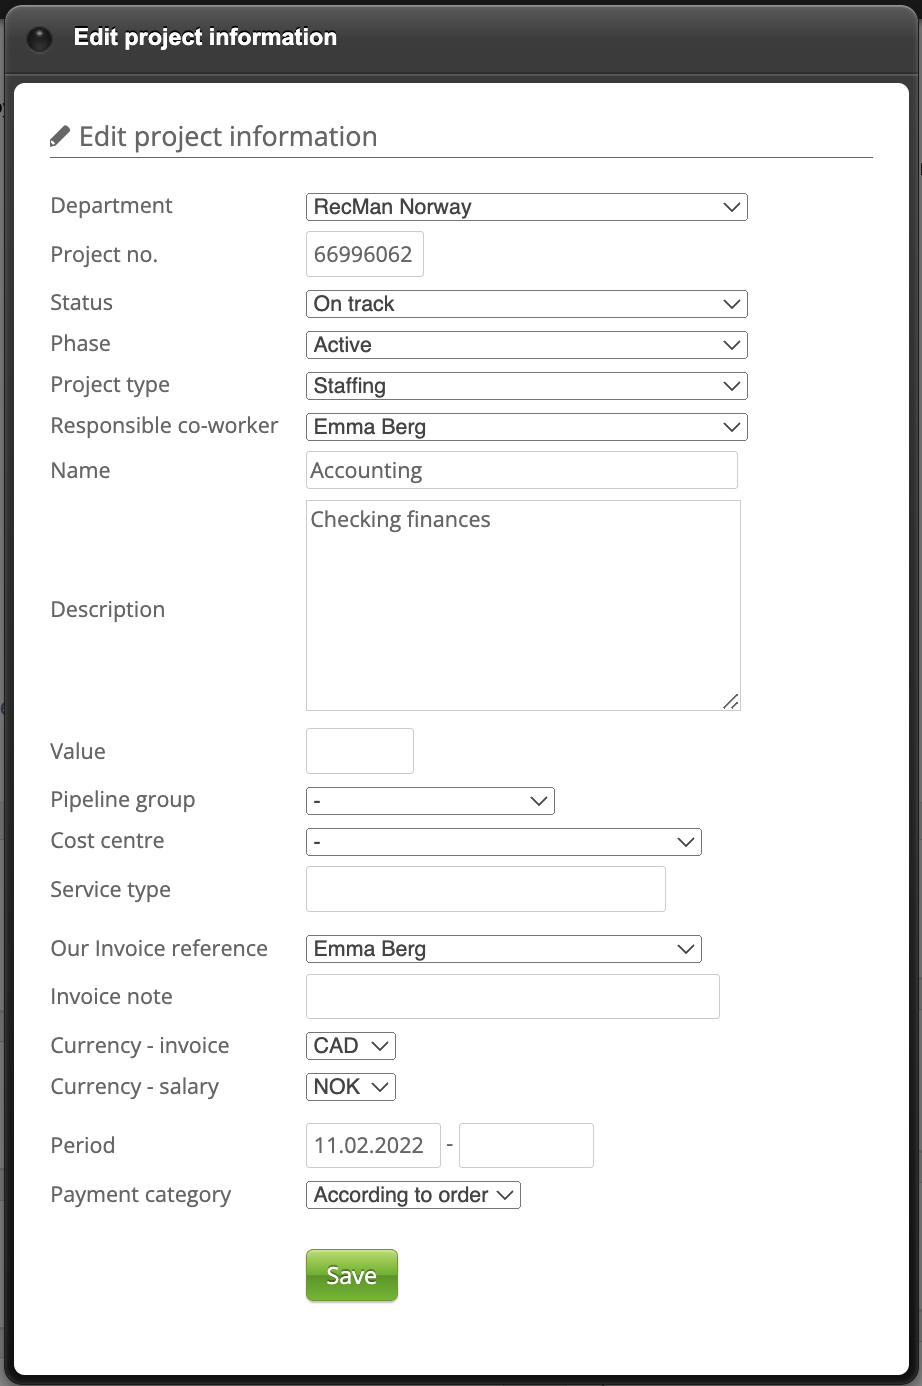Click the pencil icon beside the heading
Screen dimensions: 922x1386
click(60, 136)
